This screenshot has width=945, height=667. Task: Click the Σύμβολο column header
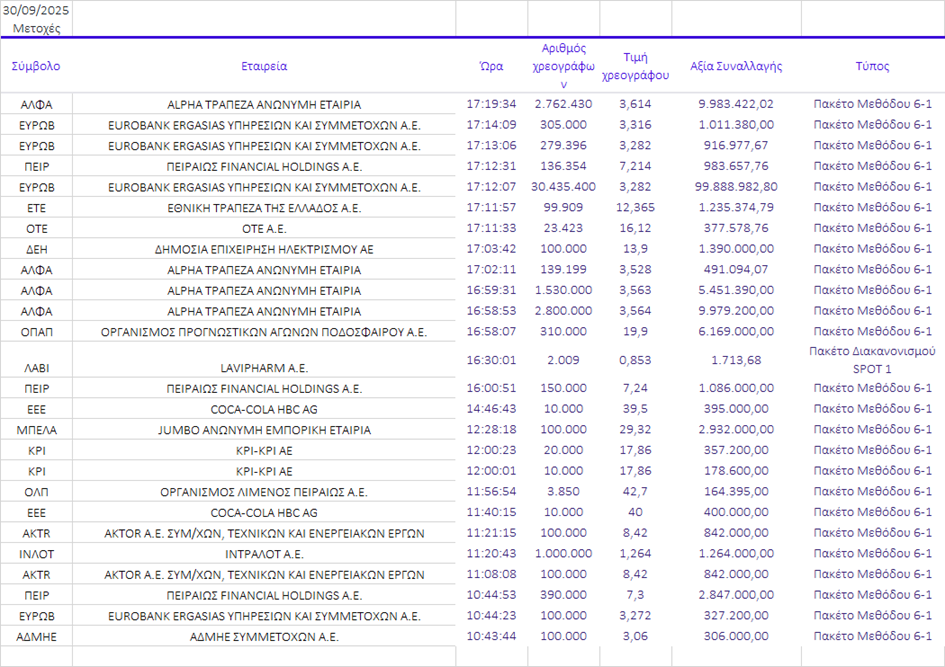click(36, 66)
